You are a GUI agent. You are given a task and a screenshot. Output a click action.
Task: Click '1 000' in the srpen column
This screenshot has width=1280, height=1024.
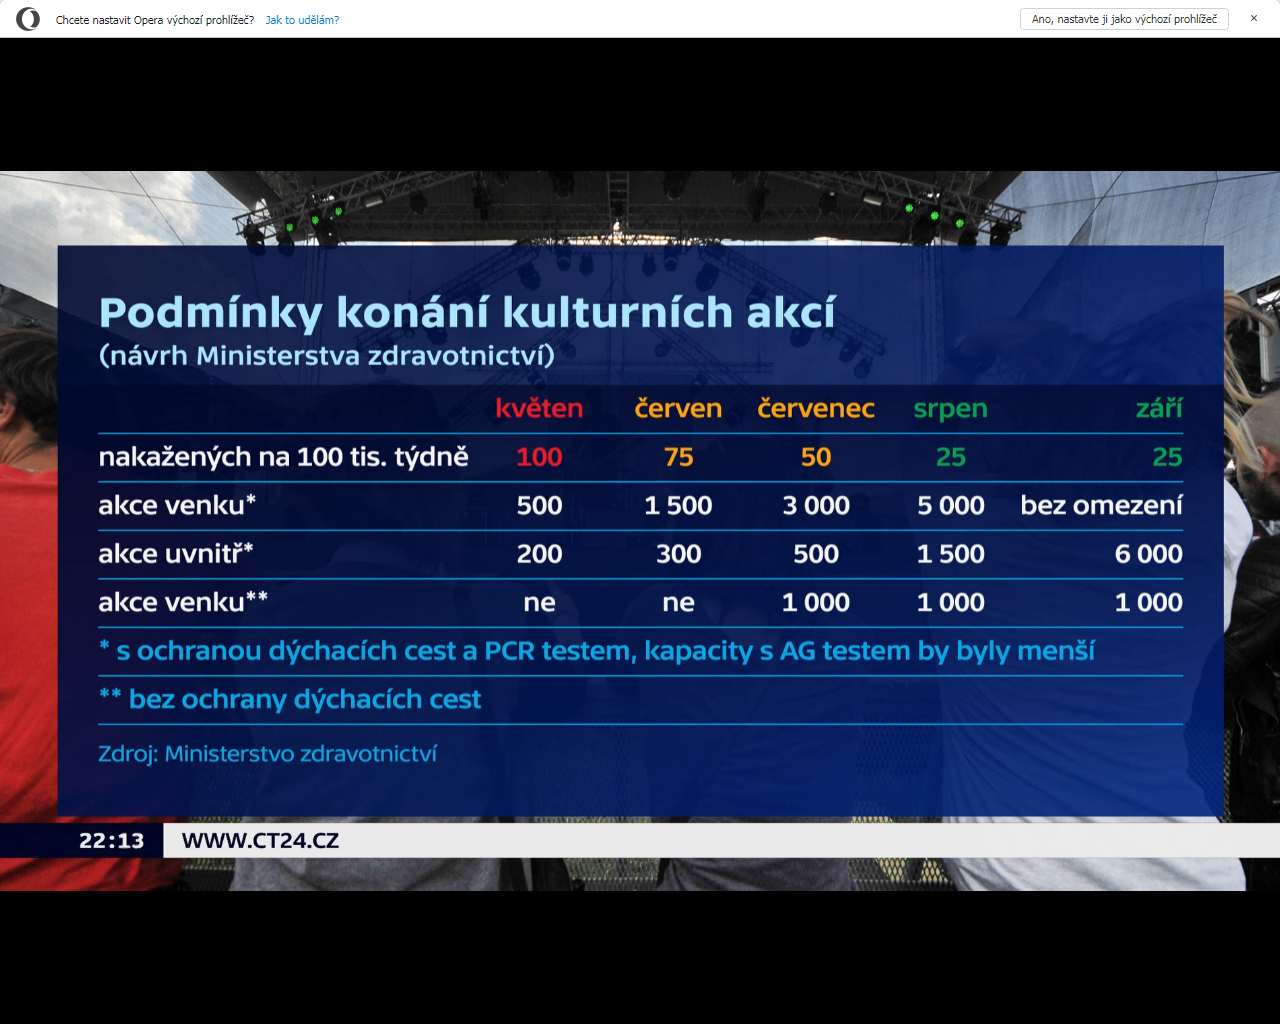point(951,603)
